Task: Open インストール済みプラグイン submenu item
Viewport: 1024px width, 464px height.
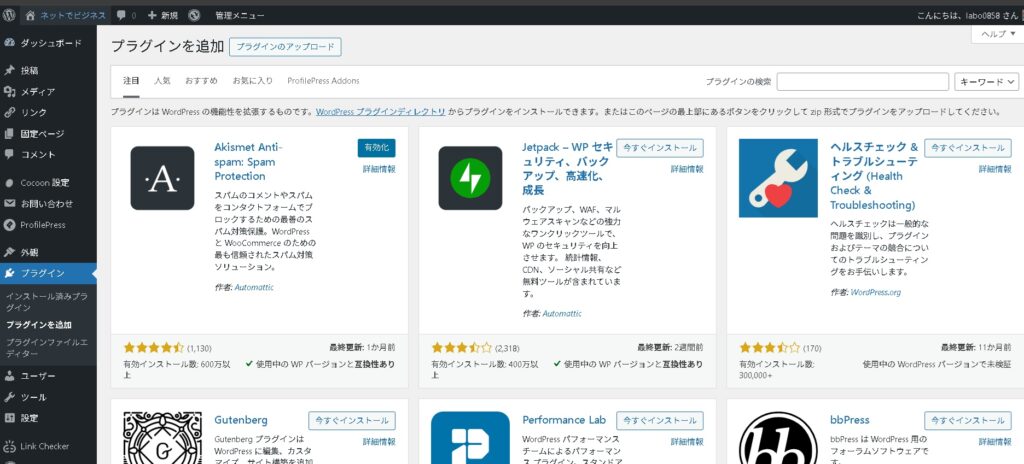Action: point(46,301)
